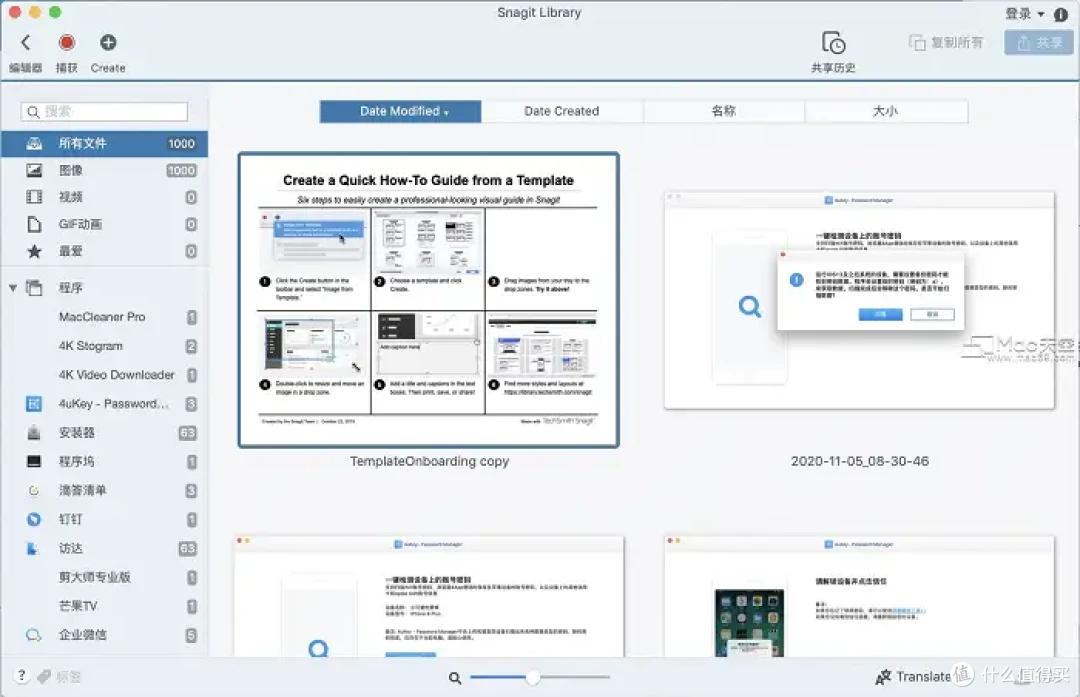
Task: Click the 4uKey app icon
Action: [x=34, y=404]
